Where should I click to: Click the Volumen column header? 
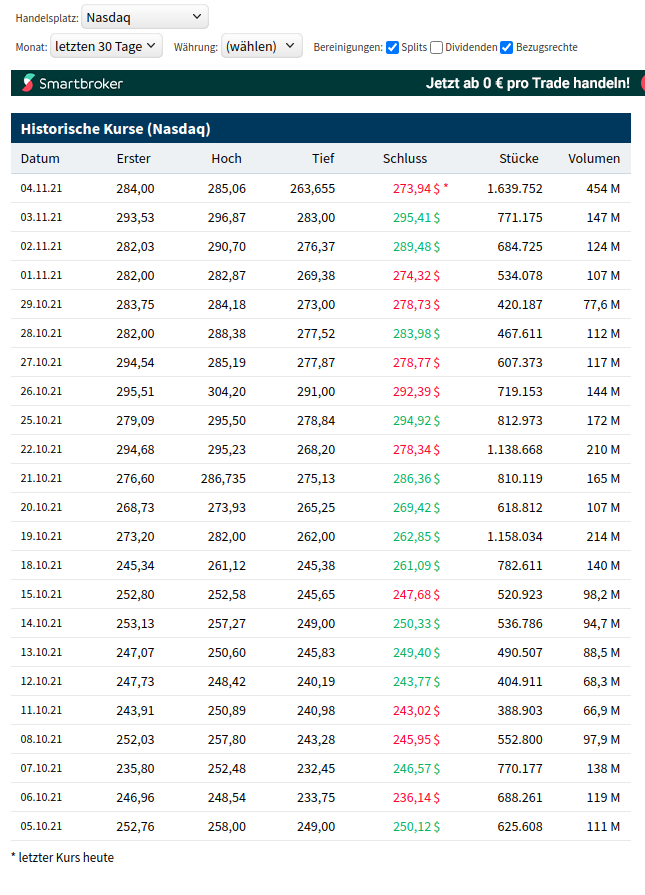pyautogui.click(x=594, y=158)
